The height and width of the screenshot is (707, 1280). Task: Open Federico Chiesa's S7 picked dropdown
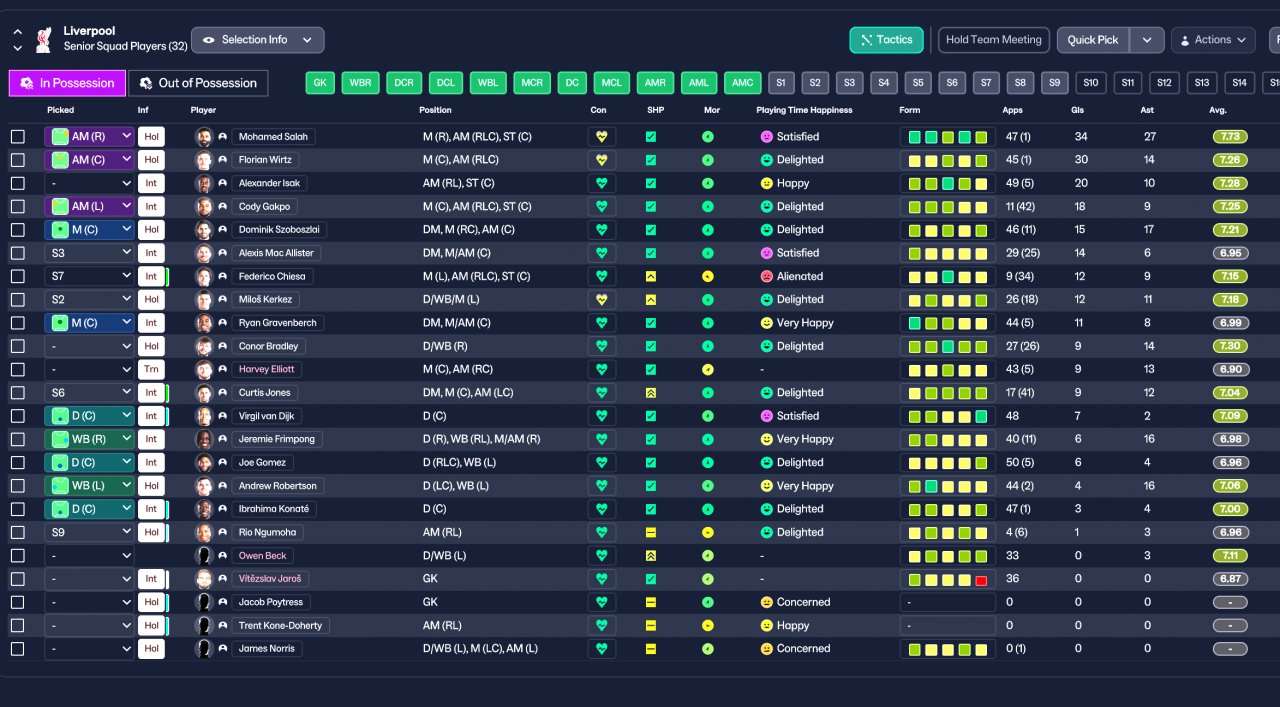[x=89, y=276]
